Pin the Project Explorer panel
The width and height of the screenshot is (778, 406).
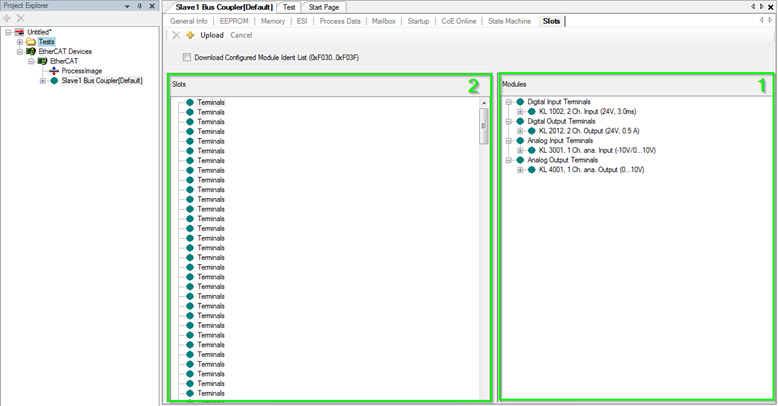pos(139,6)
